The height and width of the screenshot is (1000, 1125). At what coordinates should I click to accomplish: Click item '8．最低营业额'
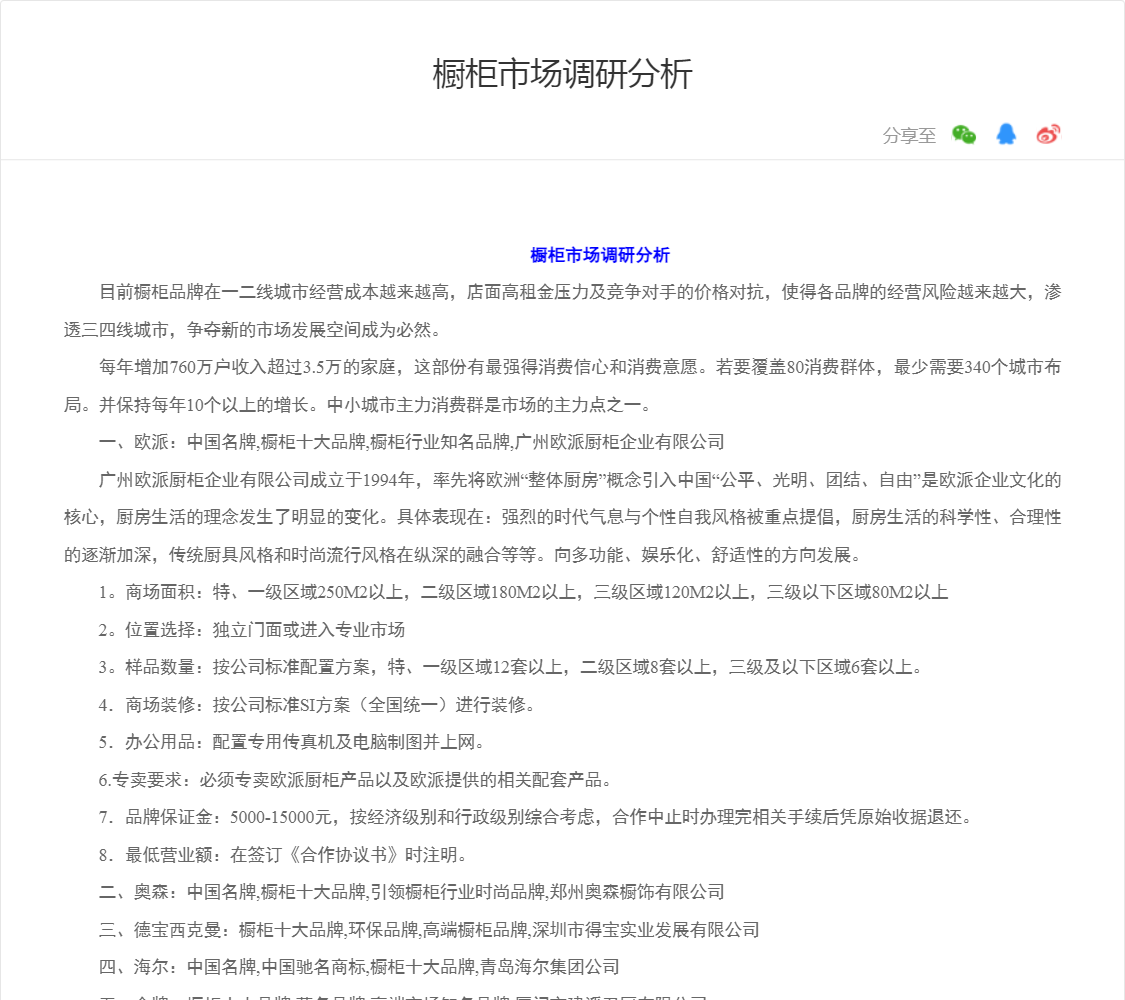tap(283, 854)
